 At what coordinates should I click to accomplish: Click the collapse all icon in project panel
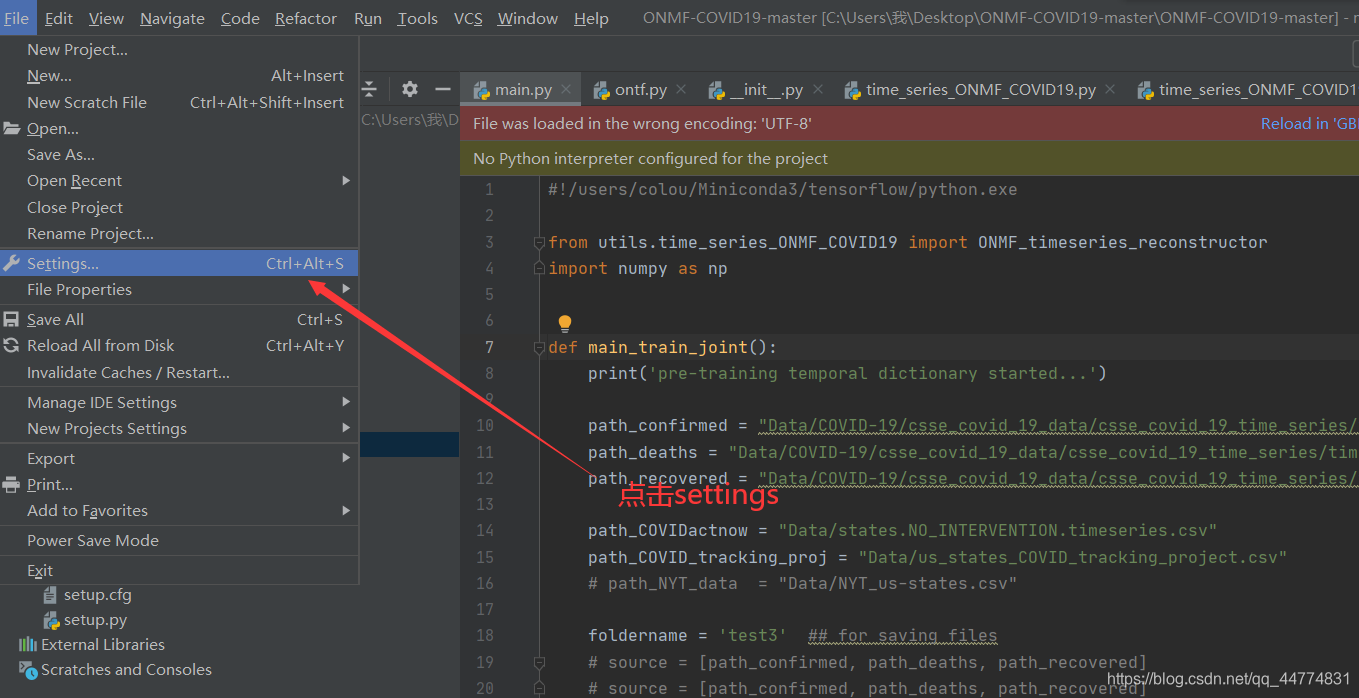(x=369, y=89)
